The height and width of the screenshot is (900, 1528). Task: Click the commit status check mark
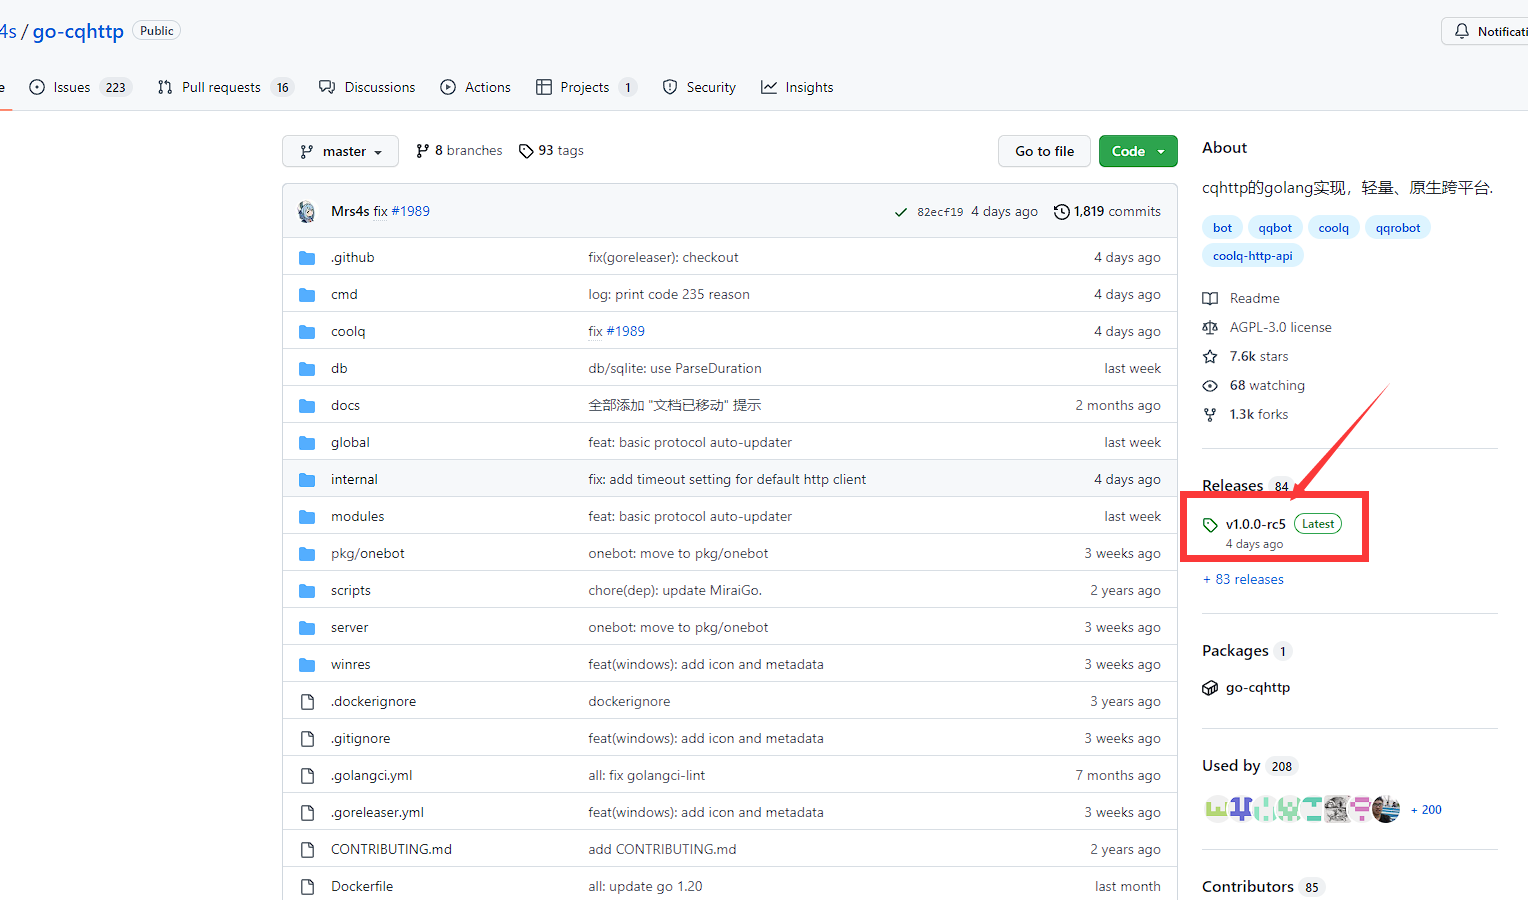tap(901, 212)
